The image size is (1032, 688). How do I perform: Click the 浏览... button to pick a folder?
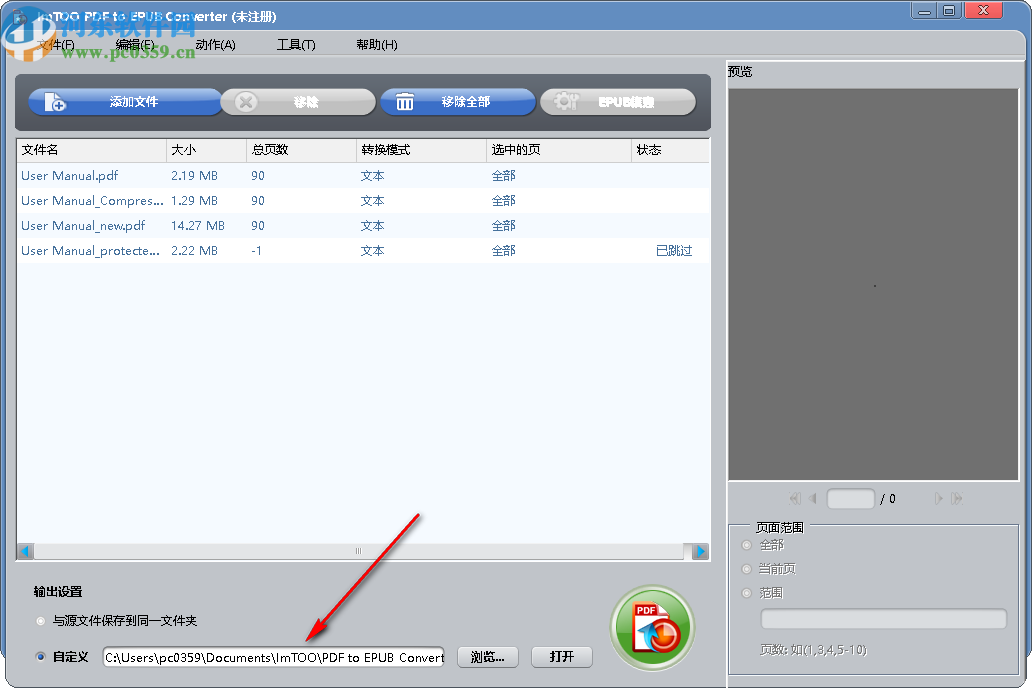tap(487, 657)
